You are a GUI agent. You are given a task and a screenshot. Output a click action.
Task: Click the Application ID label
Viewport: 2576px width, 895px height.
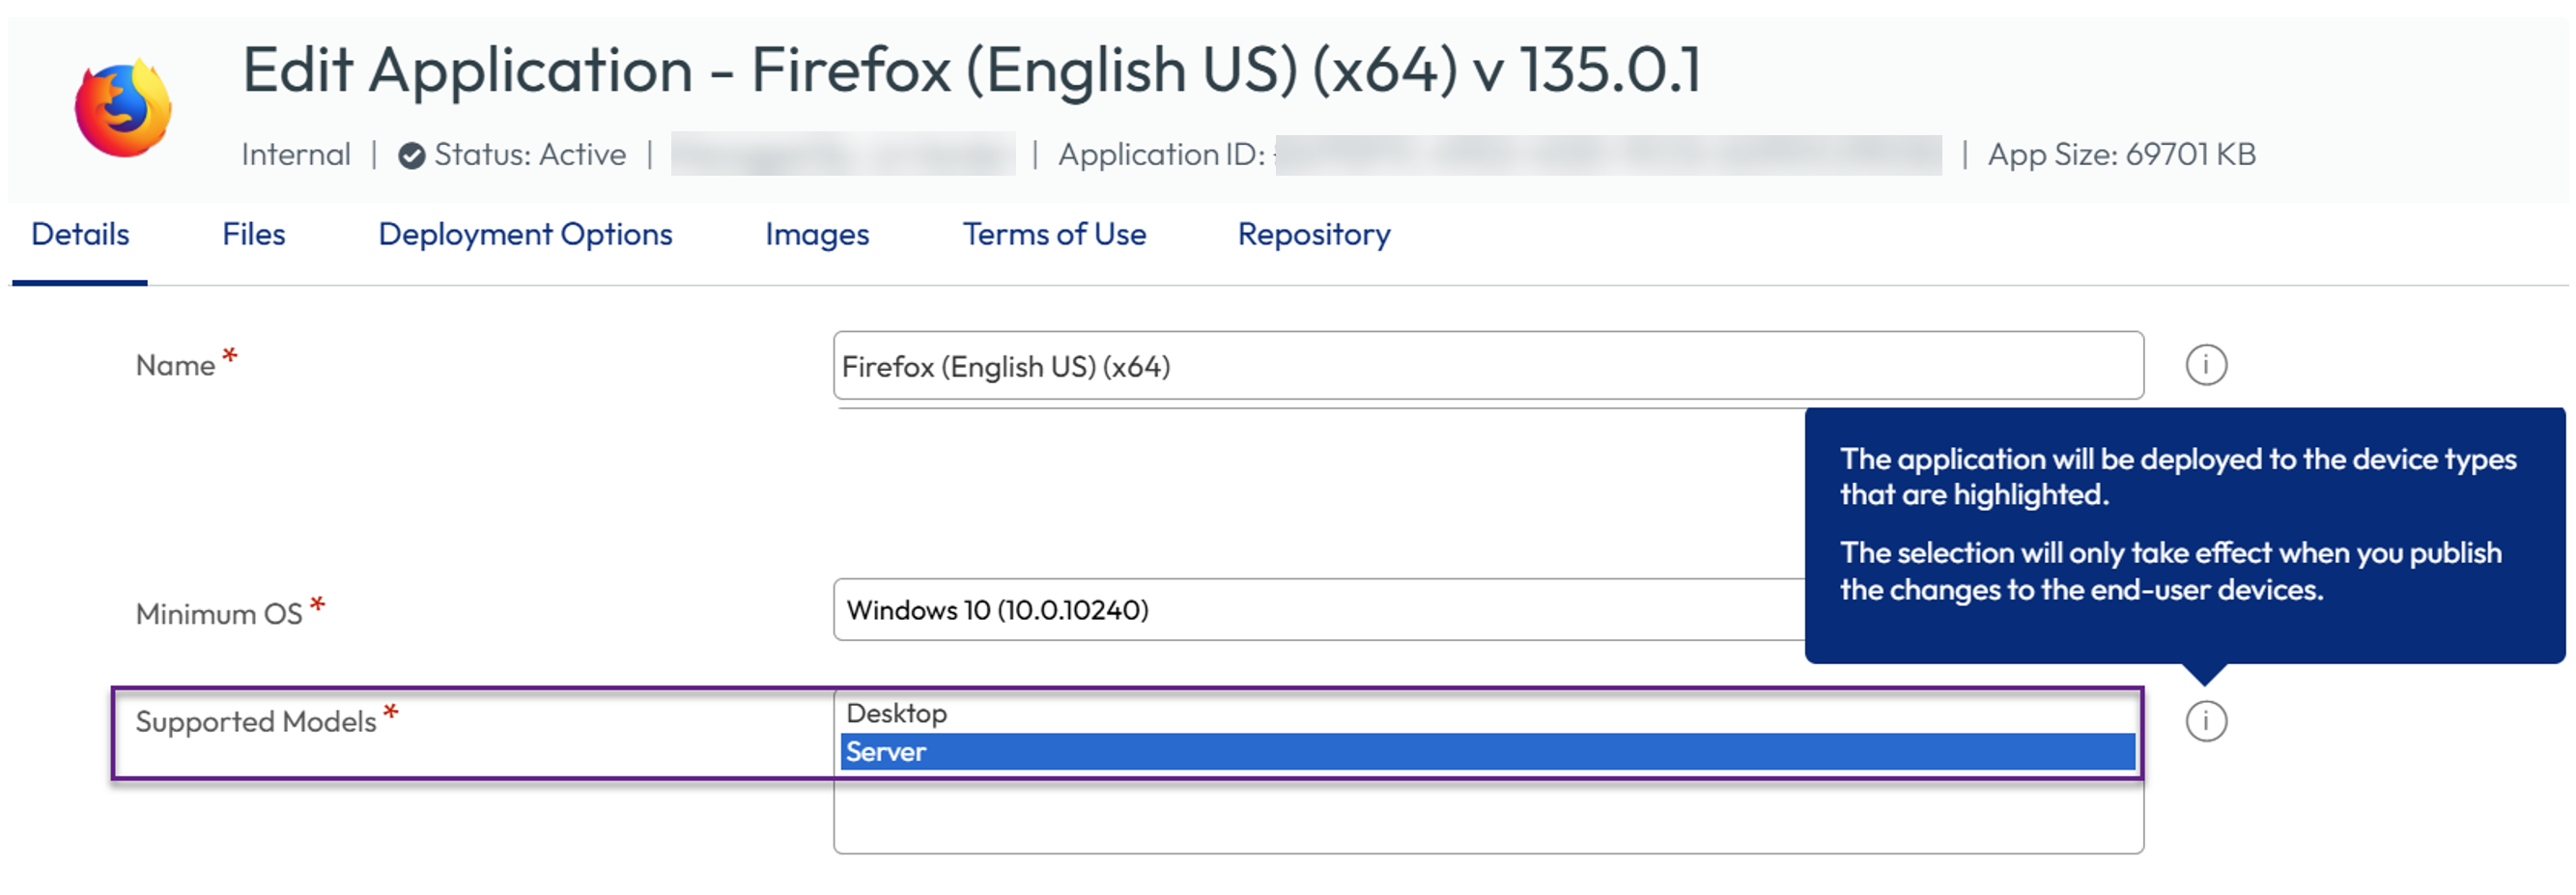tap(1161, 155)
